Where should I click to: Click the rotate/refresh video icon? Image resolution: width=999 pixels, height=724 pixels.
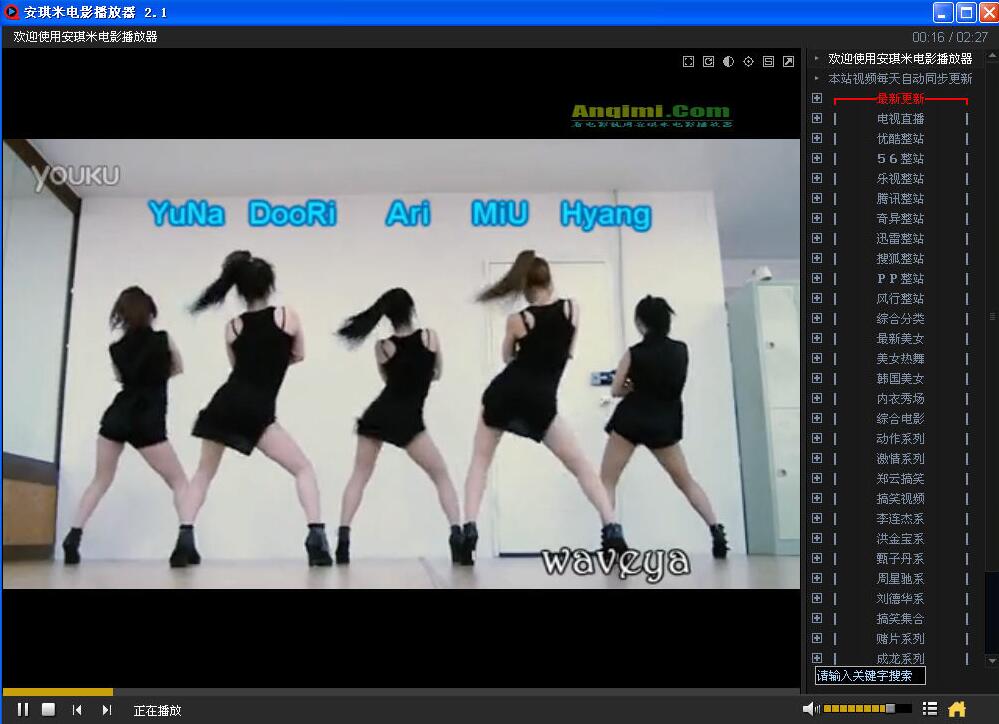pos(708,61)
